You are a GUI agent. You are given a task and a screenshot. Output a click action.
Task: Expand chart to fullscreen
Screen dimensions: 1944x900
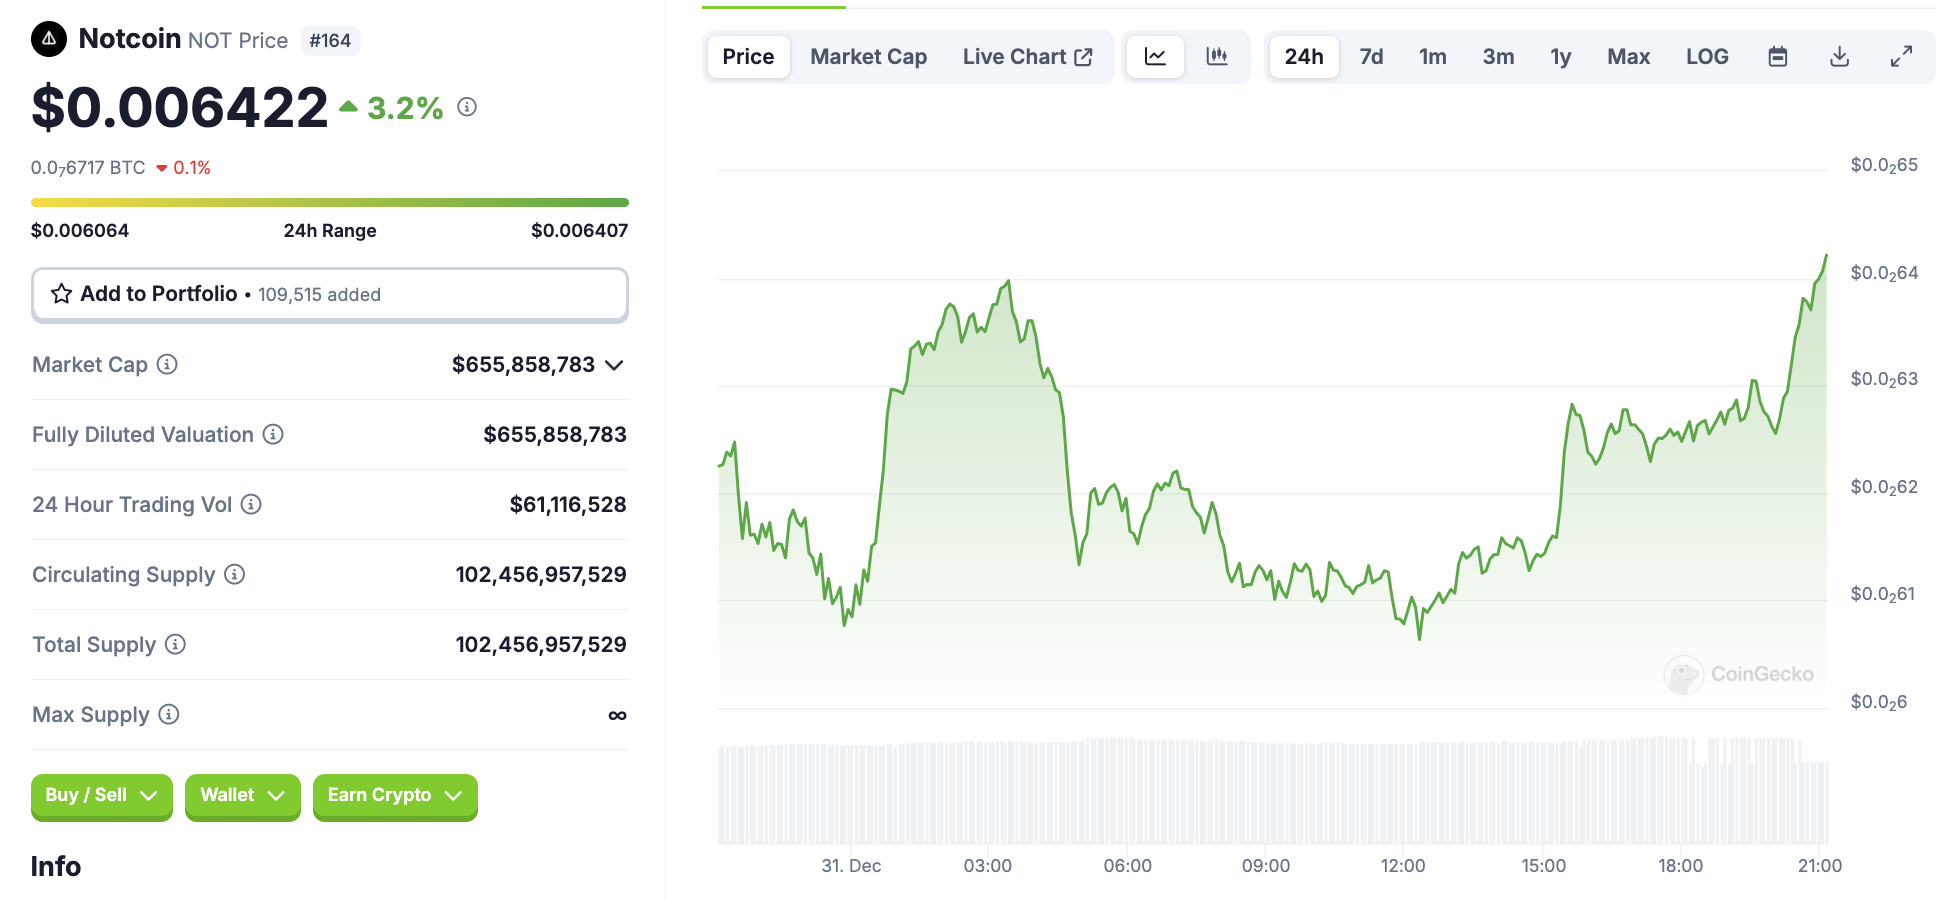coord(1901,57)
